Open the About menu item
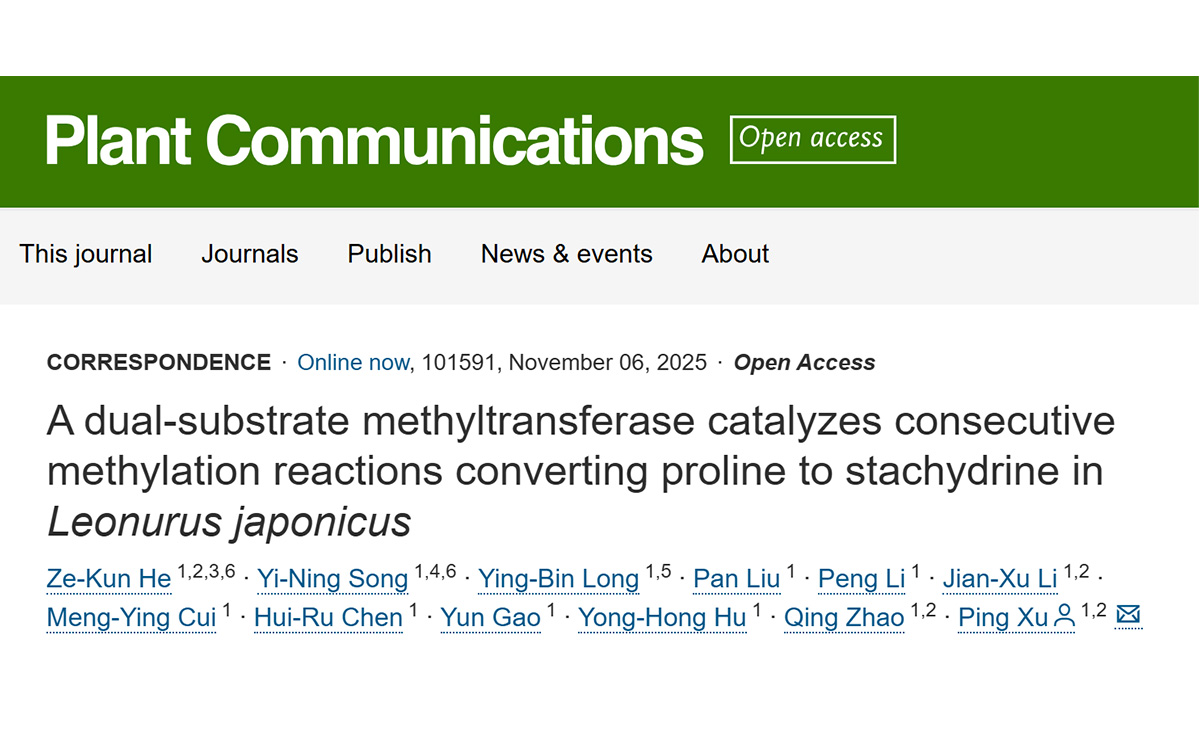Image resolution: width=1200 pixels, height=750 pixels. coord(735,254)
